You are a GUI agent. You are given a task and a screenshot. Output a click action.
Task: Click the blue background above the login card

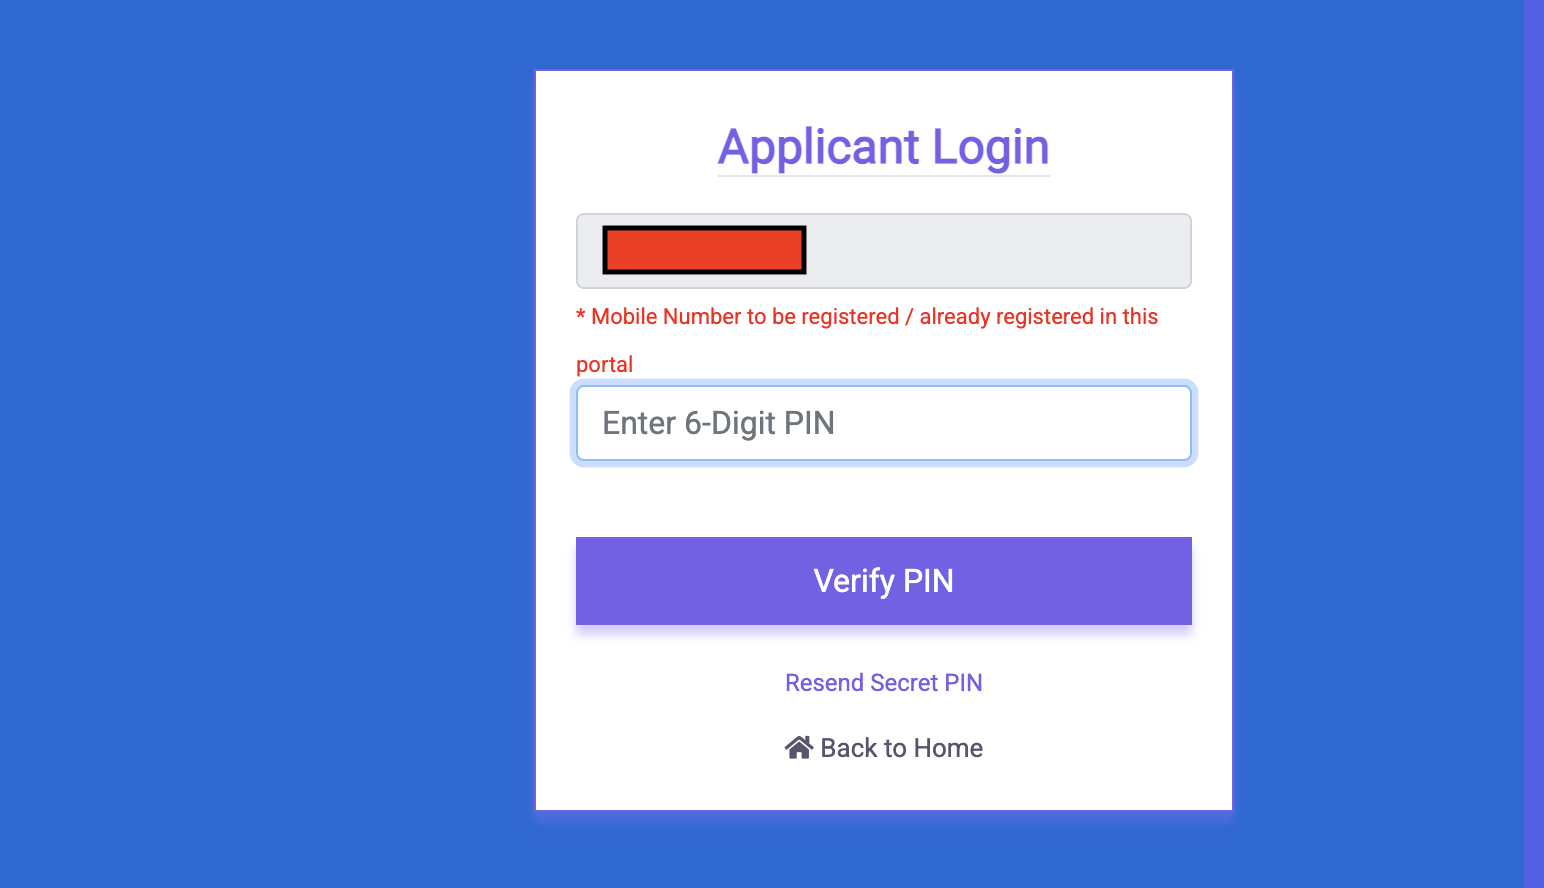tap(883, 34)
